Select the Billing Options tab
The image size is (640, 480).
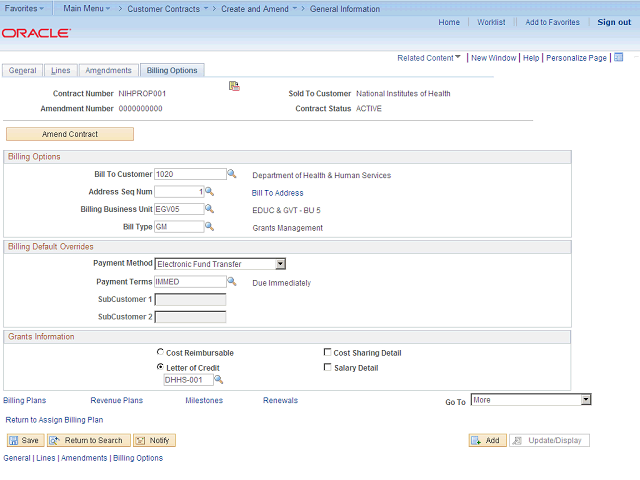click(172, 70)
